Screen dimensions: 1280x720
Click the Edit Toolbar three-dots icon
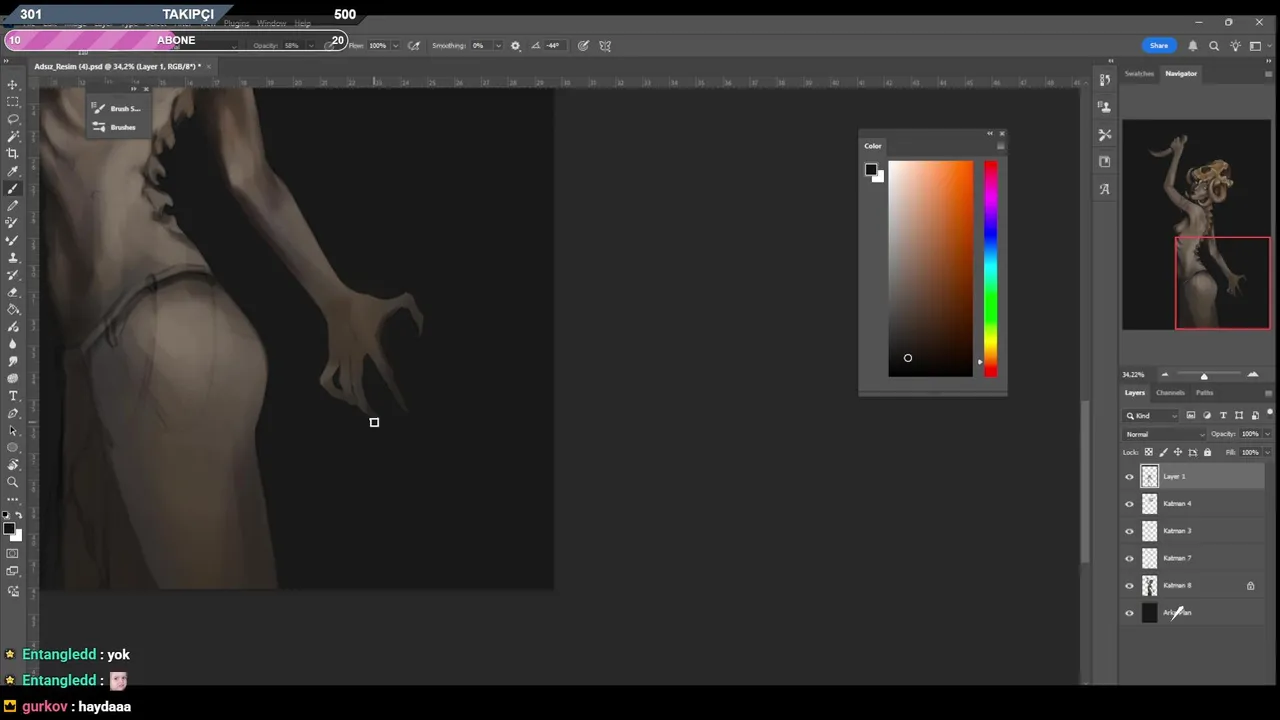13,498
